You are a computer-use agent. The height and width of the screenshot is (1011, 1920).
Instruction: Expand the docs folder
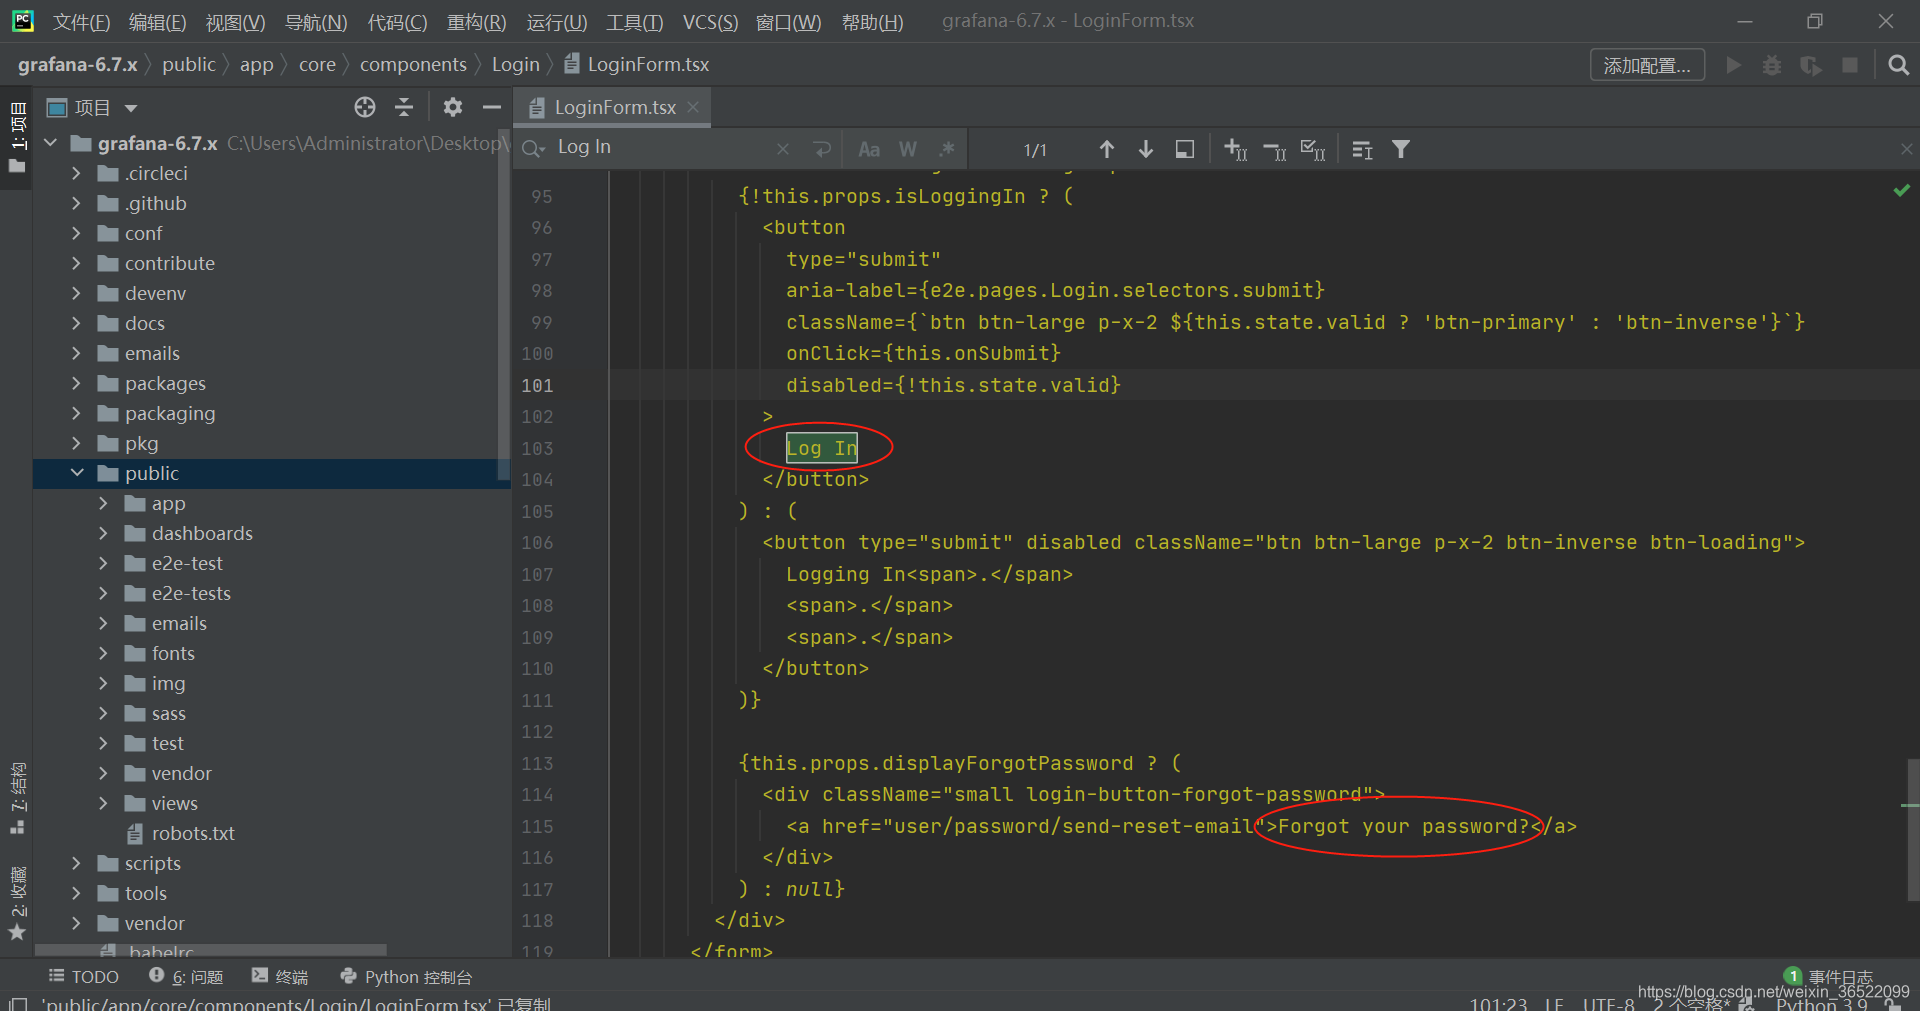click(76, 323)
